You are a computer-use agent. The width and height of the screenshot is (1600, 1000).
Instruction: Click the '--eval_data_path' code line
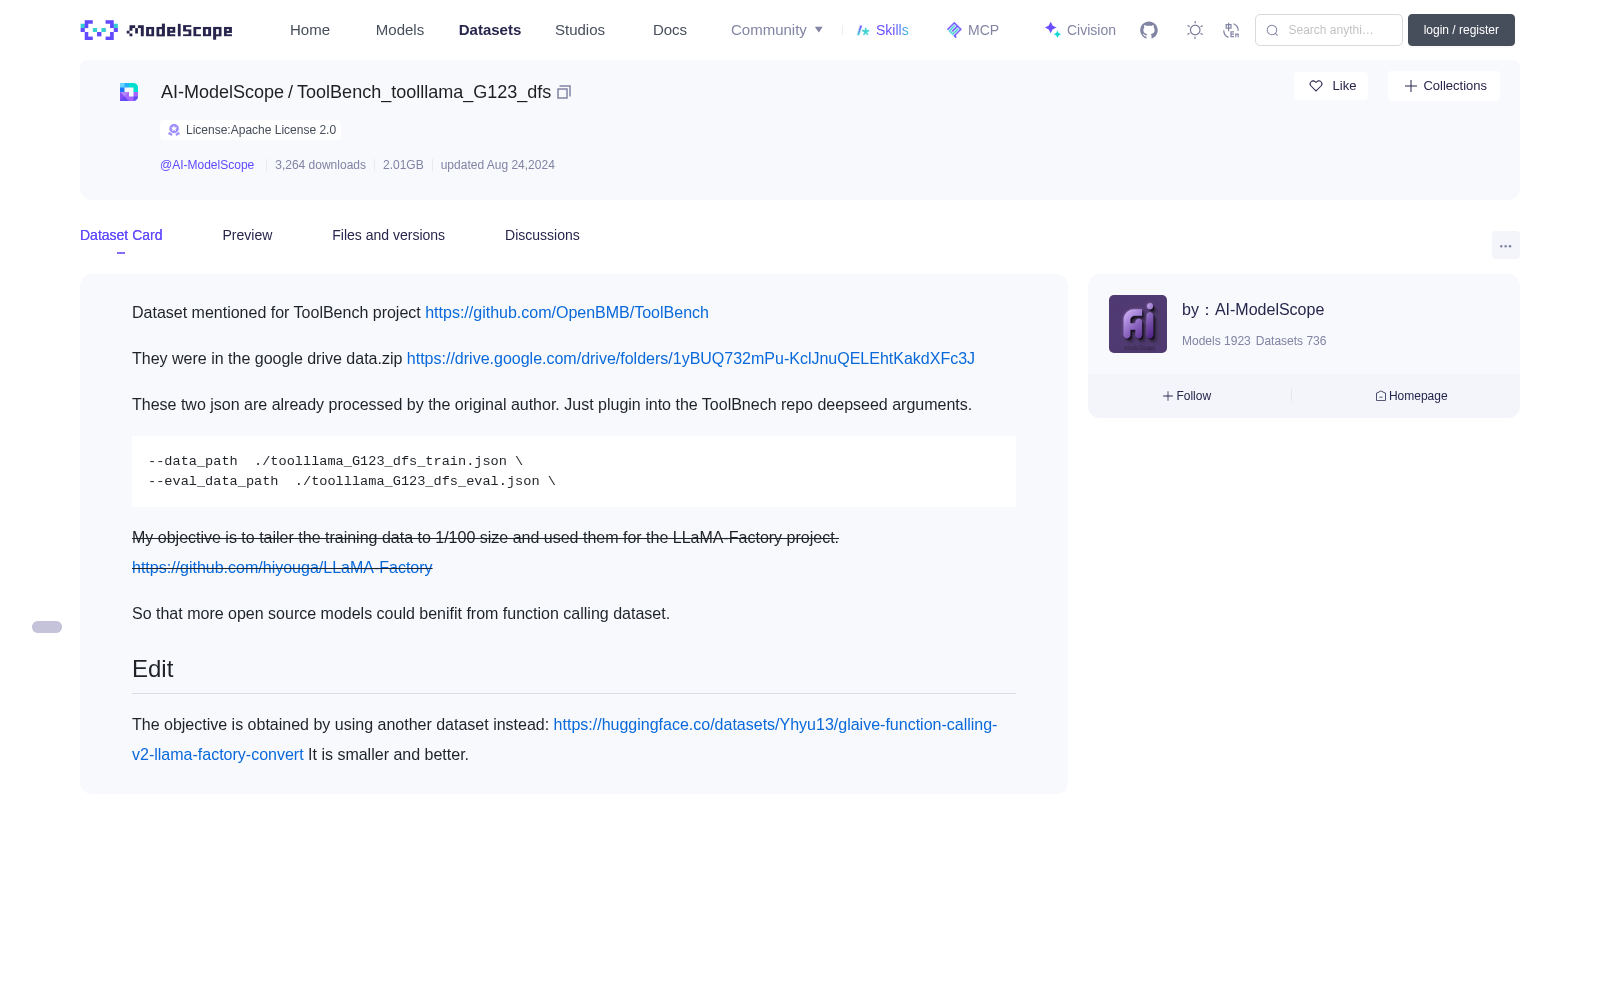351,481
